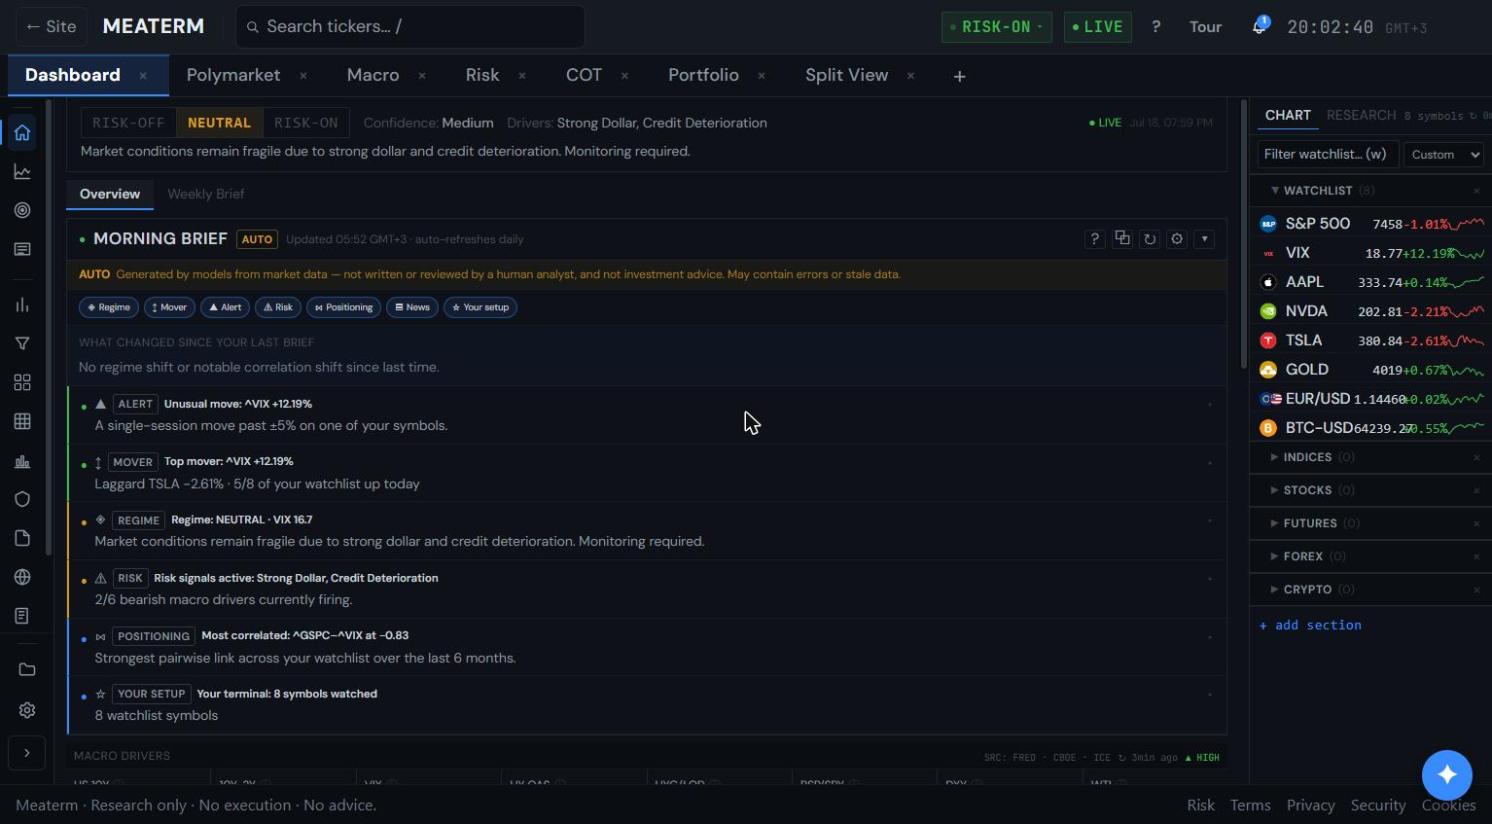Click the help question mark in header
Viewport: 1492px width, 824px height.
1156,27
